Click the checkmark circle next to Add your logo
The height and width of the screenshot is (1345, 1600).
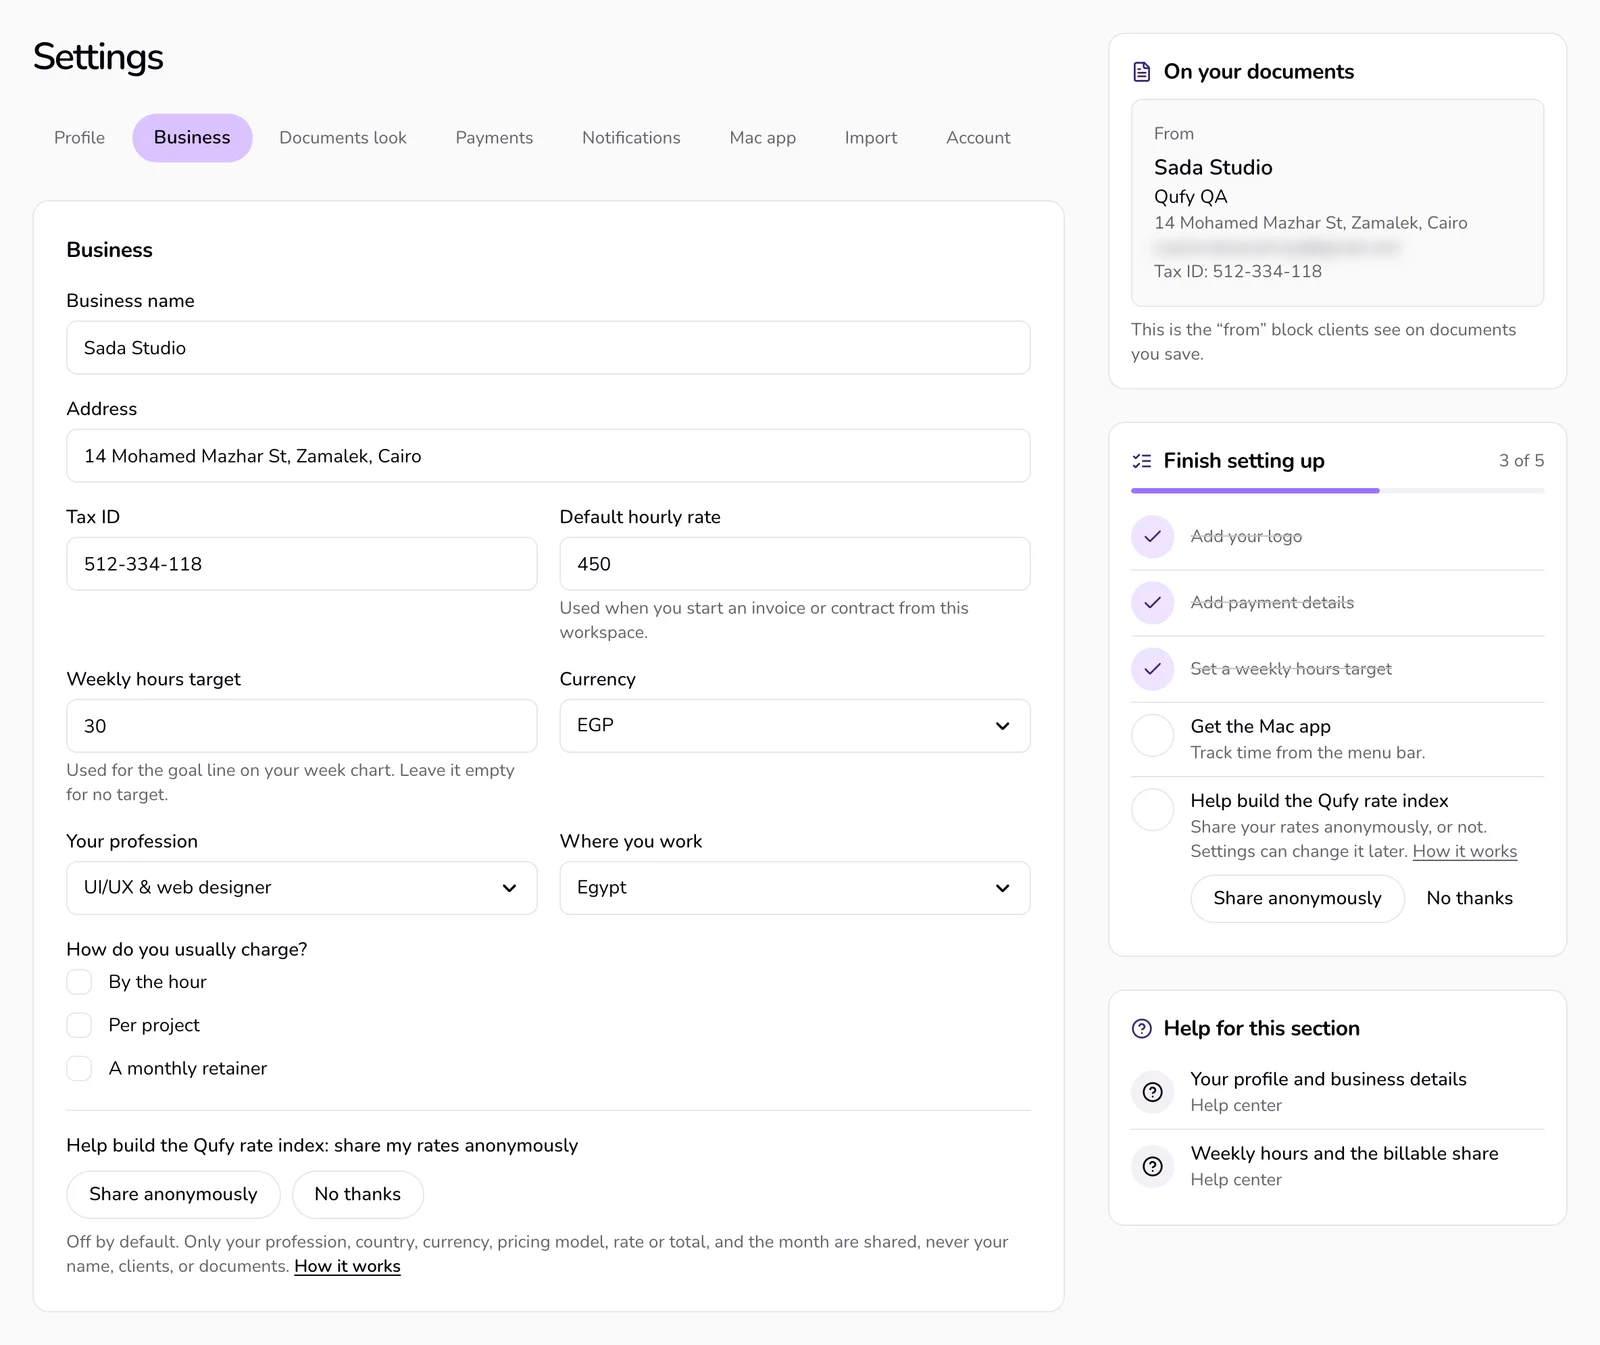pyautogui.click(x=1152, y=537)
